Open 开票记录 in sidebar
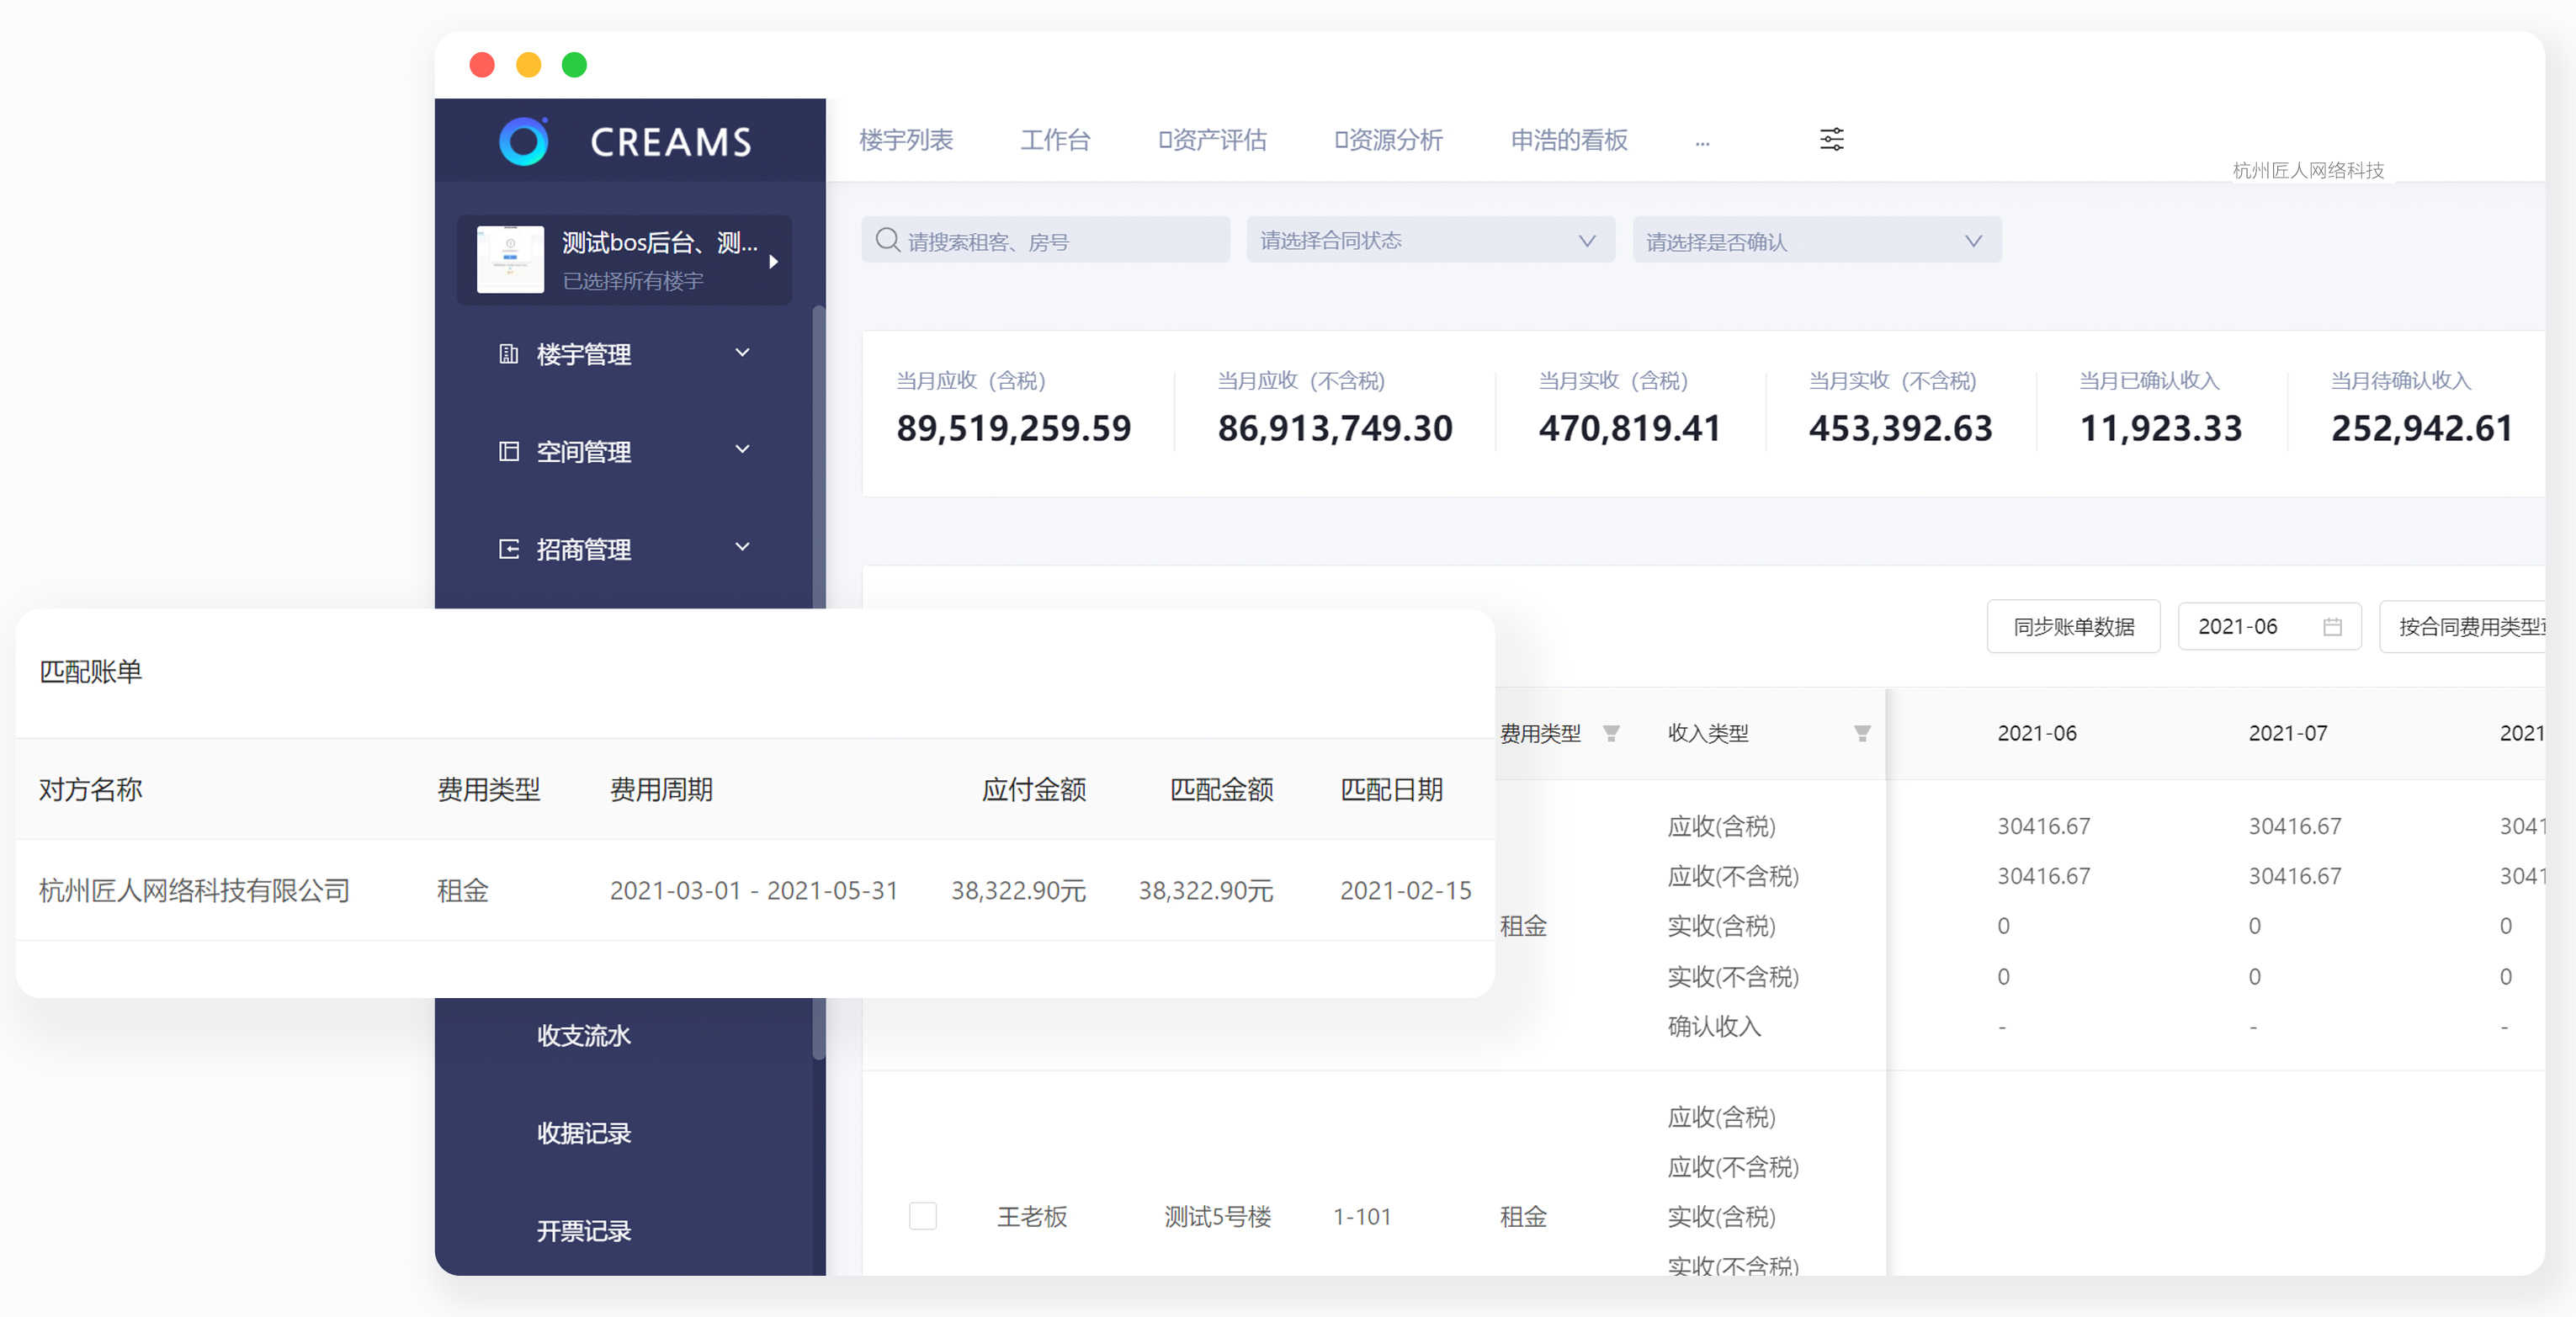 click(x=584, y=1231)
